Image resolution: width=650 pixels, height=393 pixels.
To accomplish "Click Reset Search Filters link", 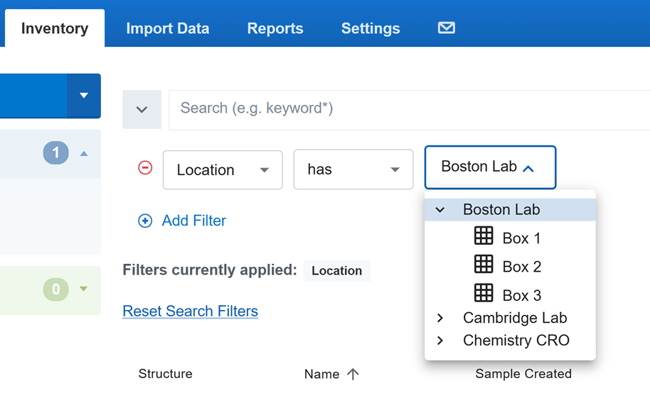I will point(190,311).
